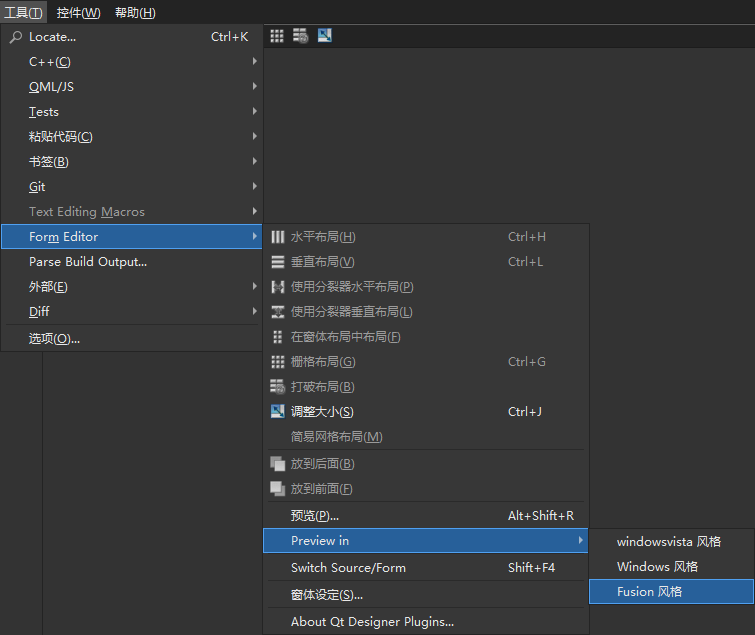
Task: Expand the 书签 submenu arrow
Action: tap(255, 161)
